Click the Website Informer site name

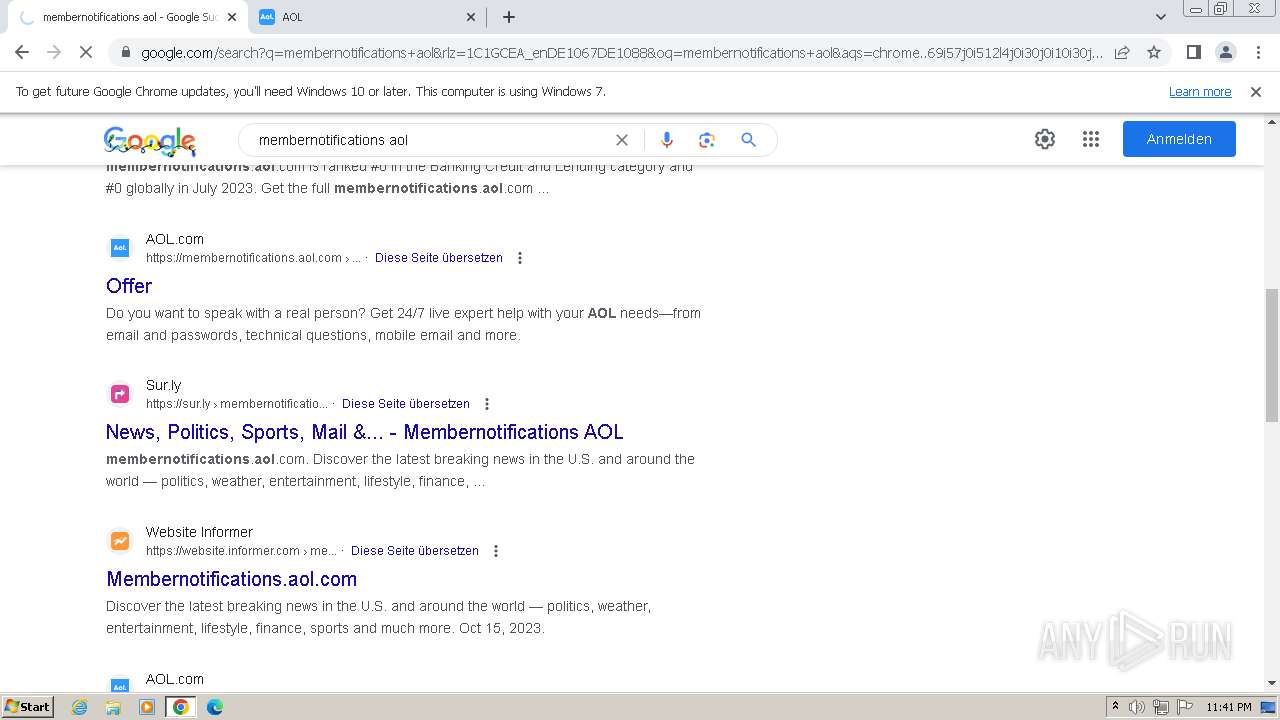click(199, 532)
